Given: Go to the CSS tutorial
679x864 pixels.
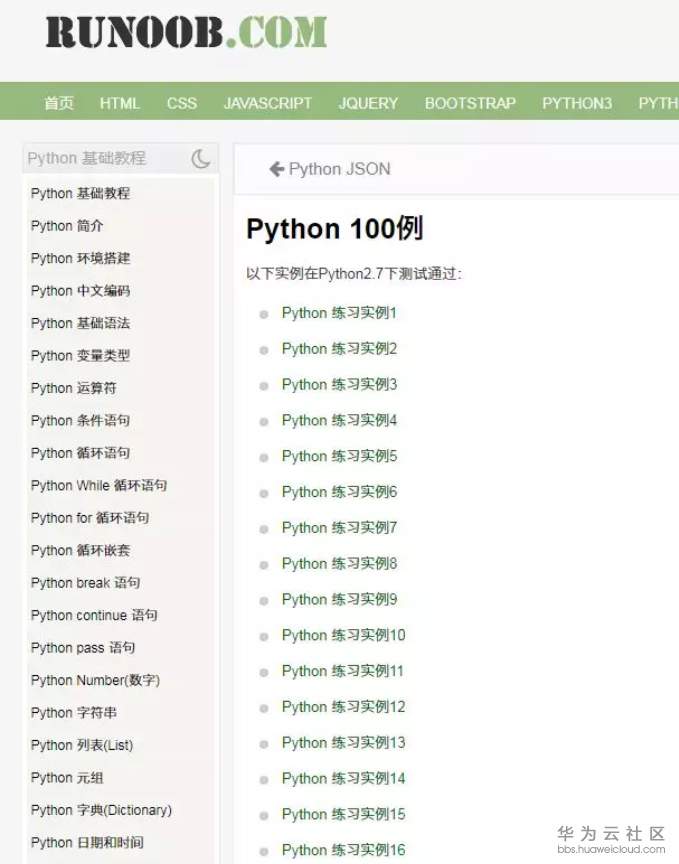Looking at the screenshot, I should [x=182, y=102].
